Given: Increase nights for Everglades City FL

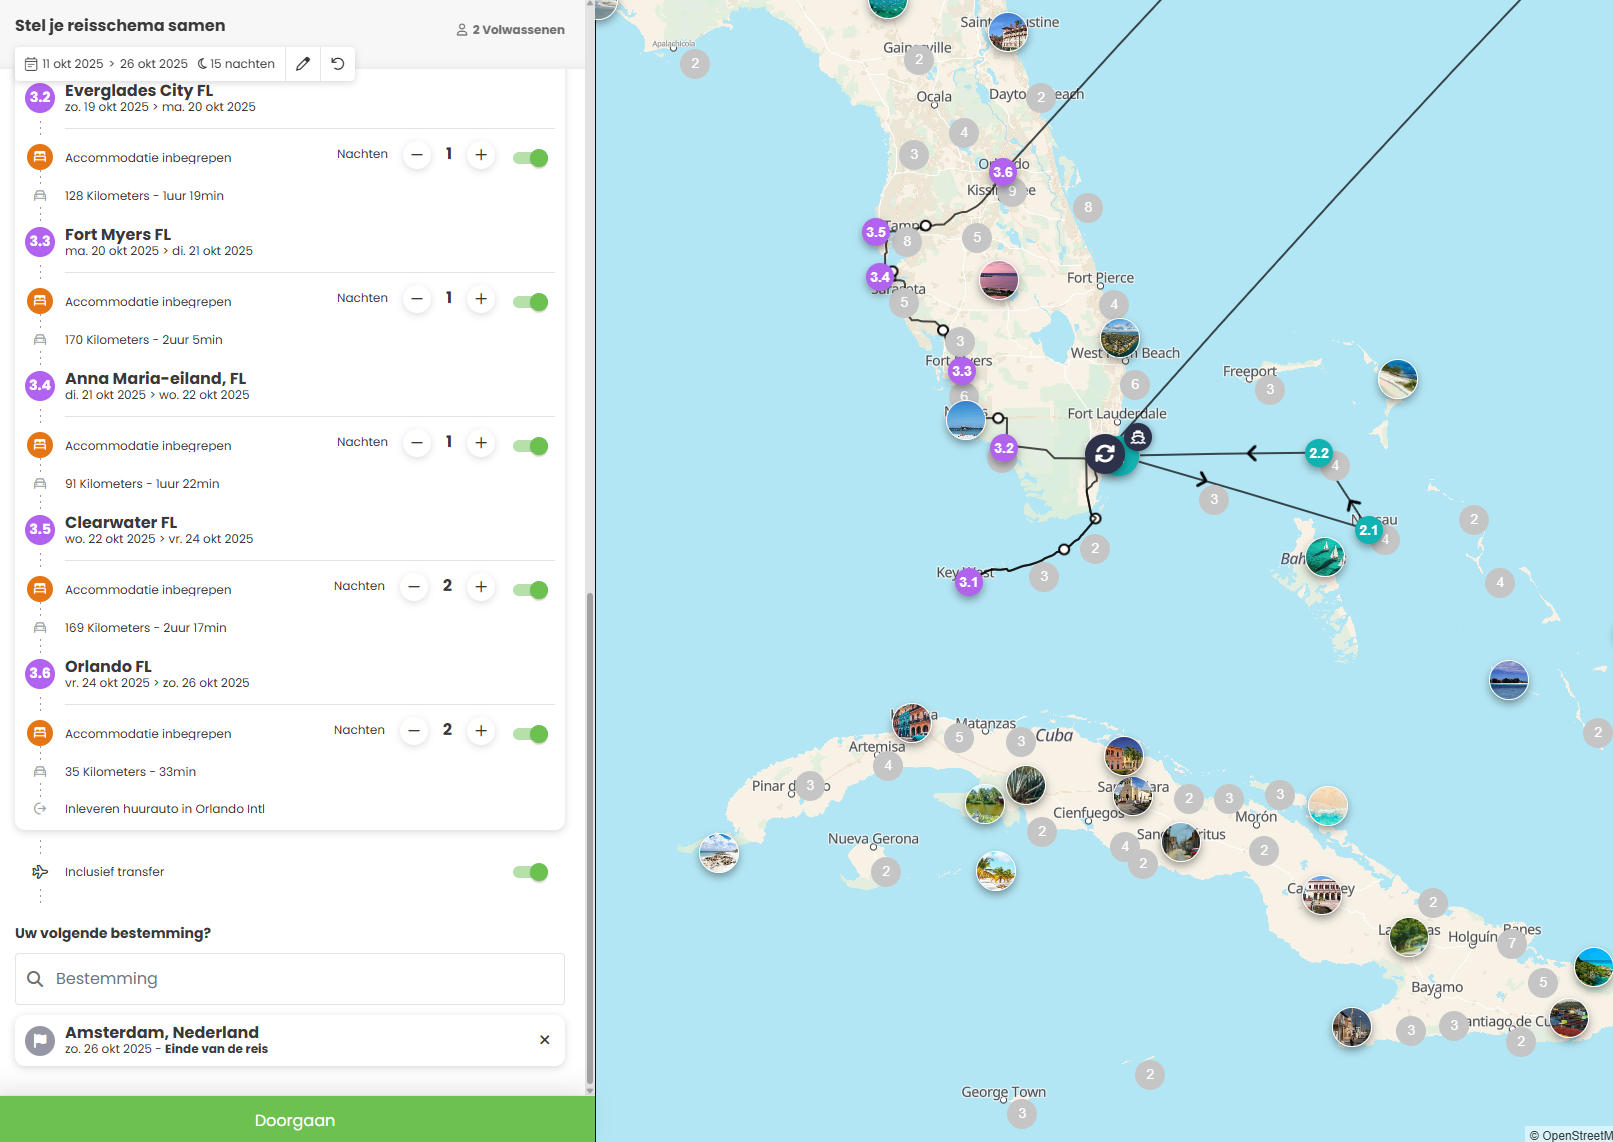Looking at the screenshot, I should (x=481, y=155).
